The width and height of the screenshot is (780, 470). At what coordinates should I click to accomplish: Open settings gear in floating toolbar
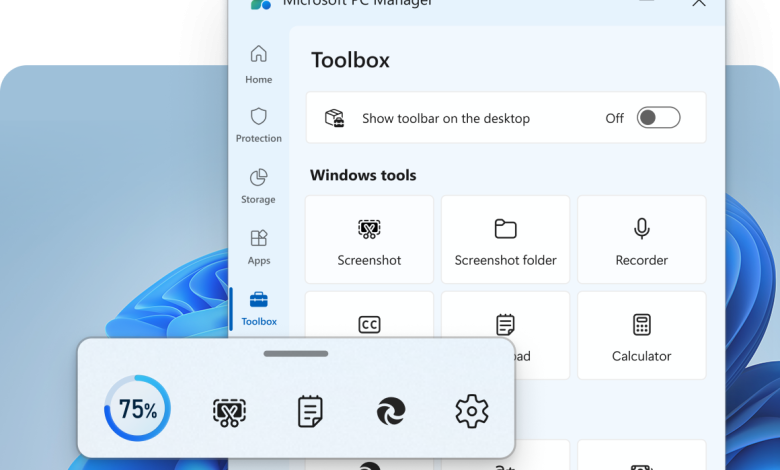tap(472, 411)
